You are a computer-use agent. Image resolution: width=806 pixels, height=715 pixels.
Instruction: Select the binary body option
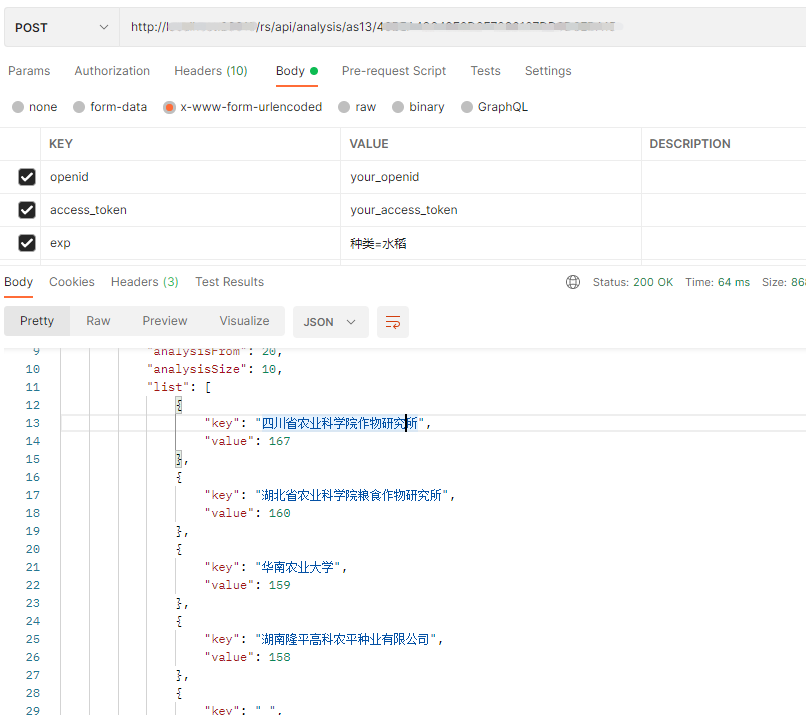398,107
